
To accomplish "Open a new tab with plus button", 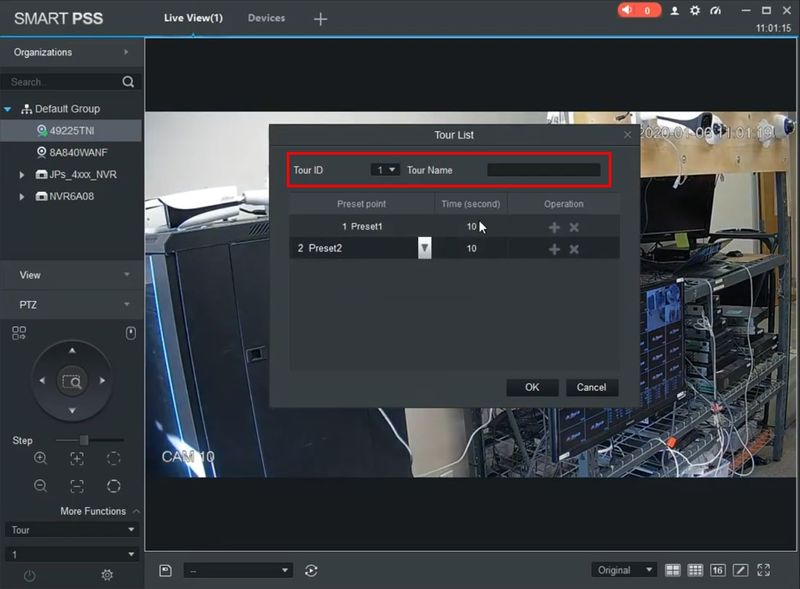I will (x=320, y=19).
